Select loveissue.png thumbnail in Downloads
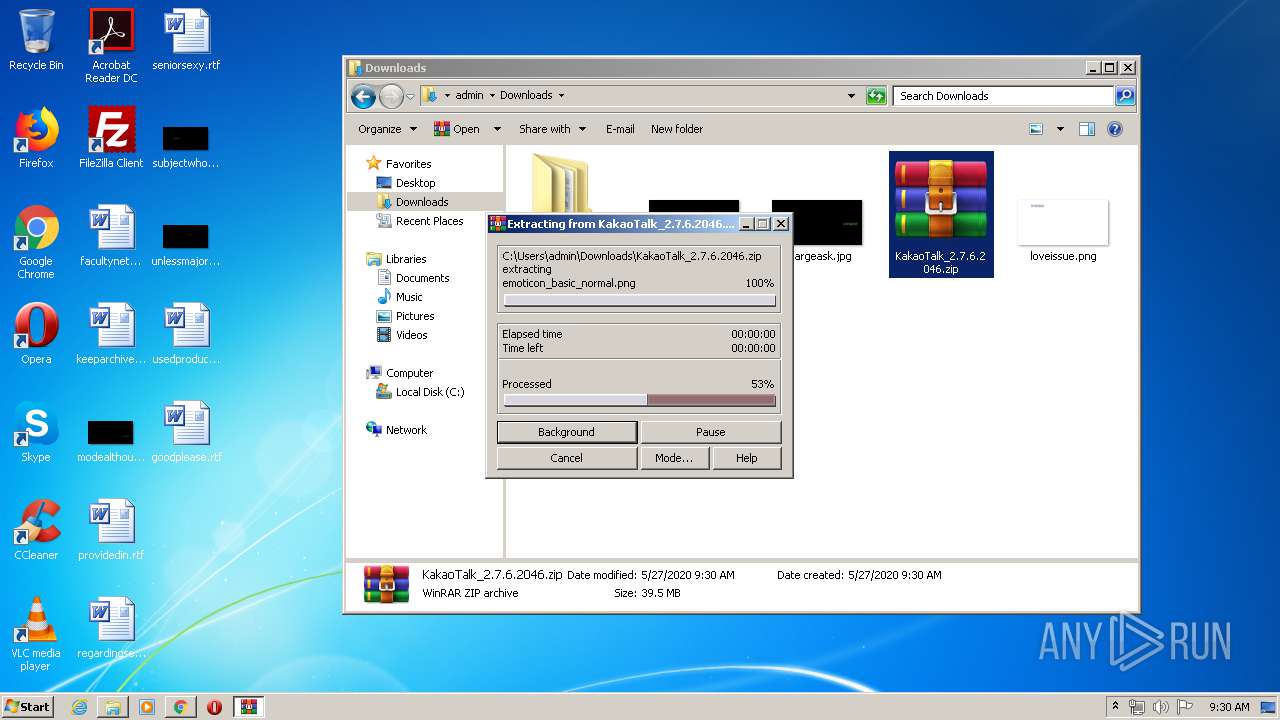 coord(1063,230)
